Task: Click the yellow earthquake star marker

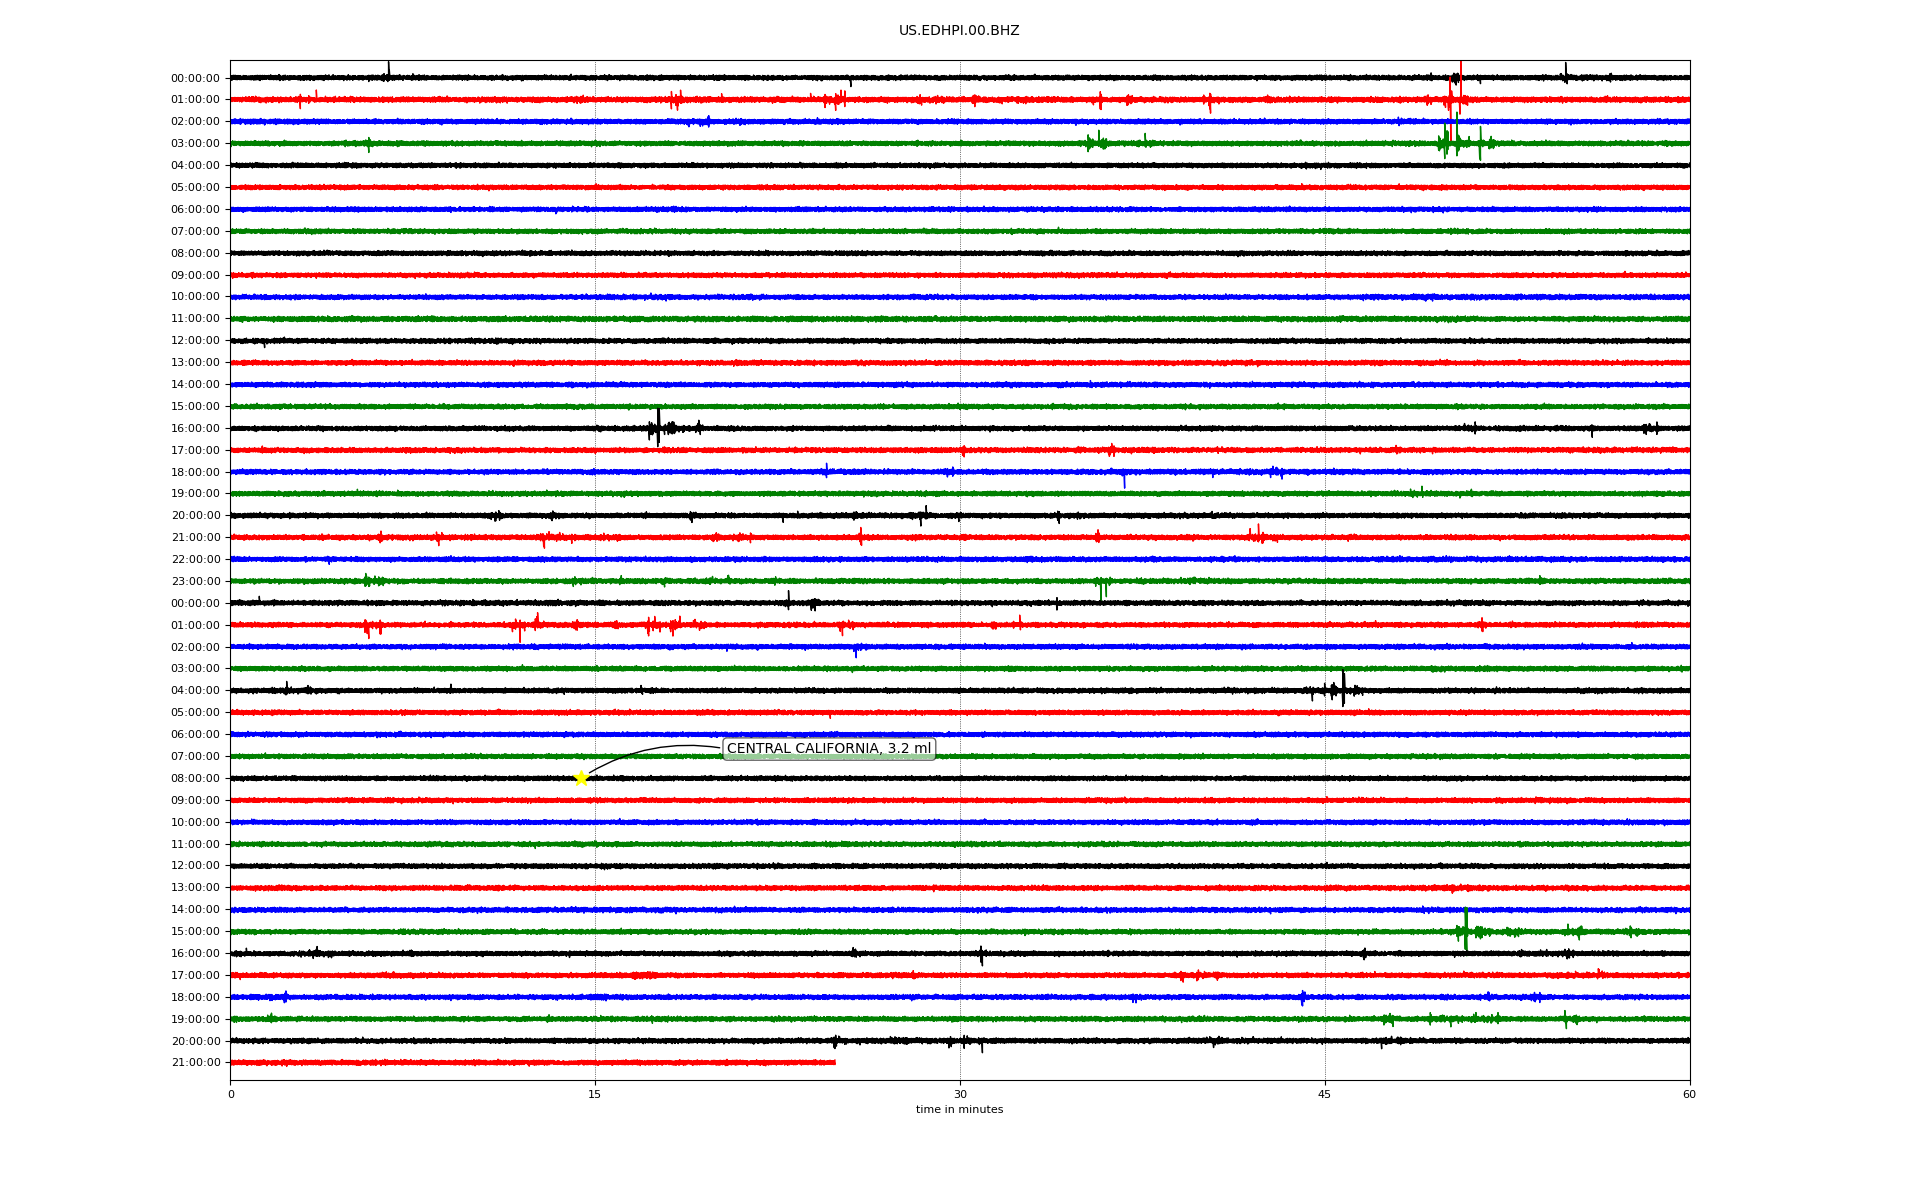Action: (x=581, y=778)
